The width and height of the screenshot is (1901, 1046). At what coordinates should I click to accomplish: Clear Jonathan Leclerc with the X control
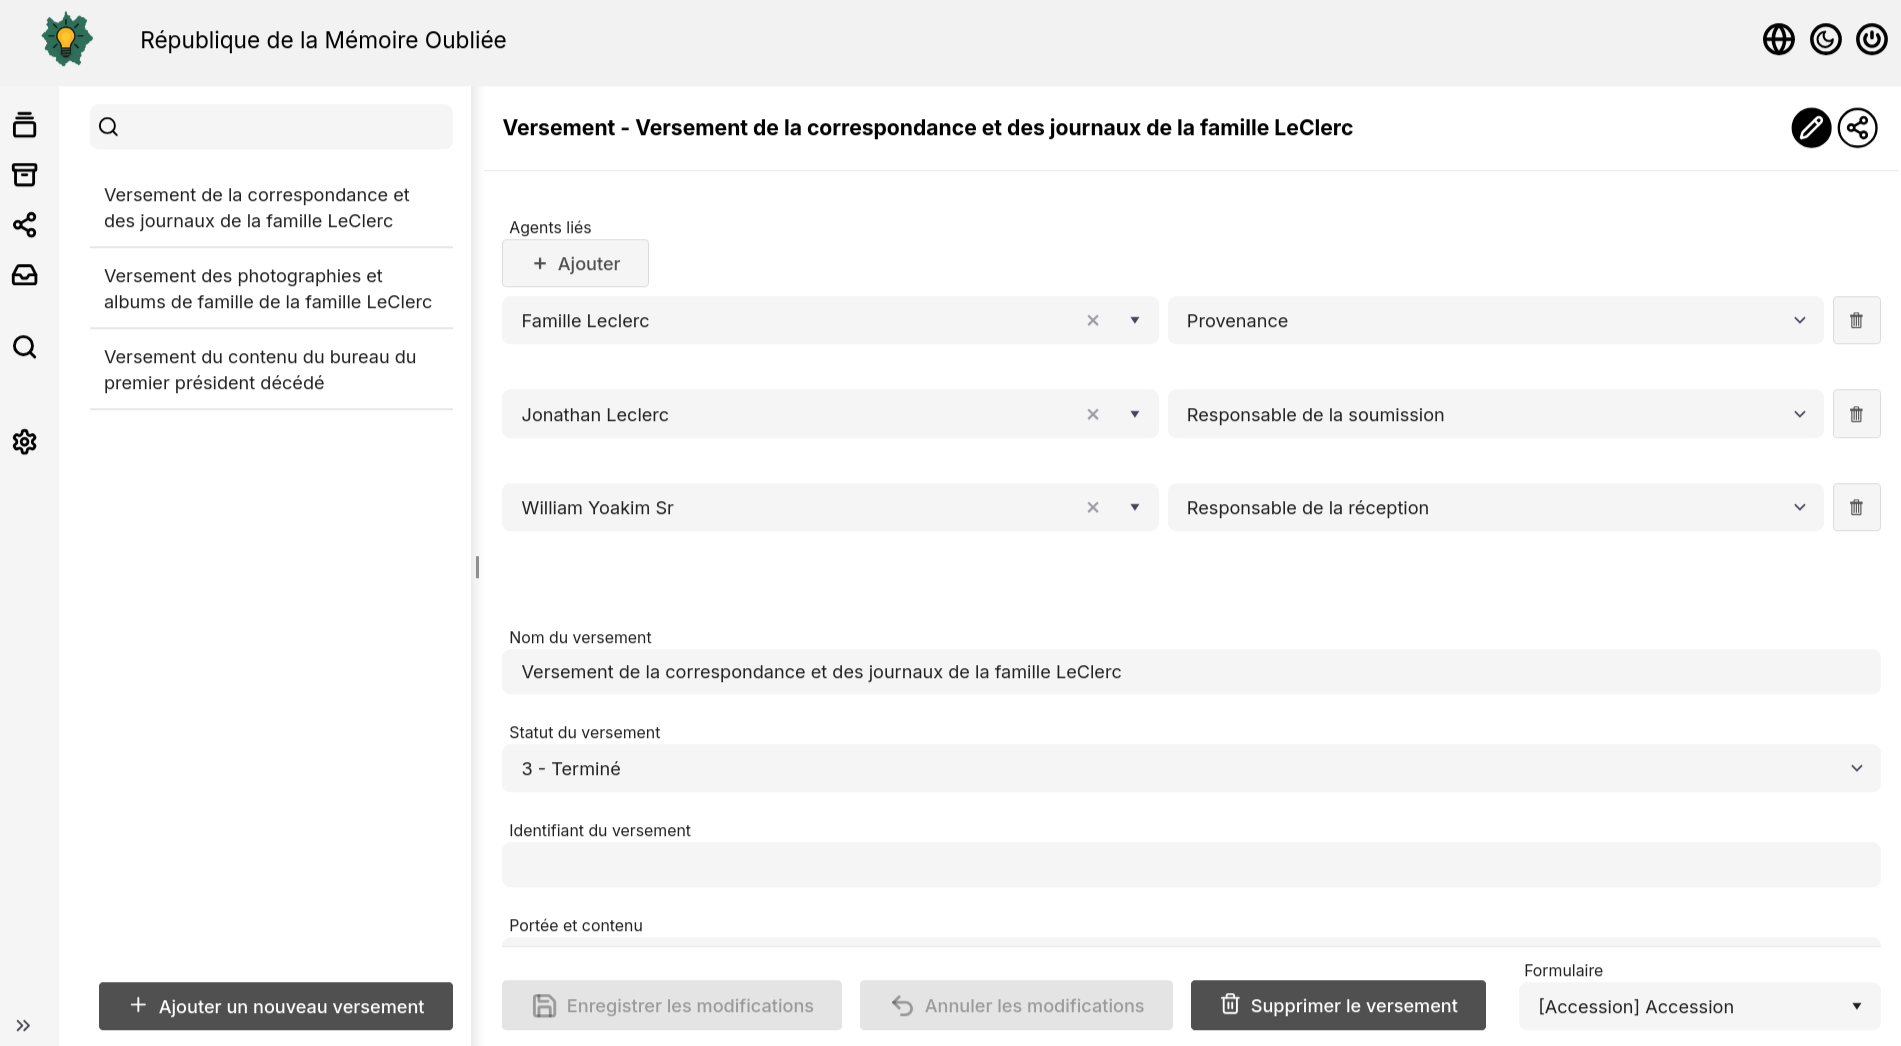point(1092,414)
